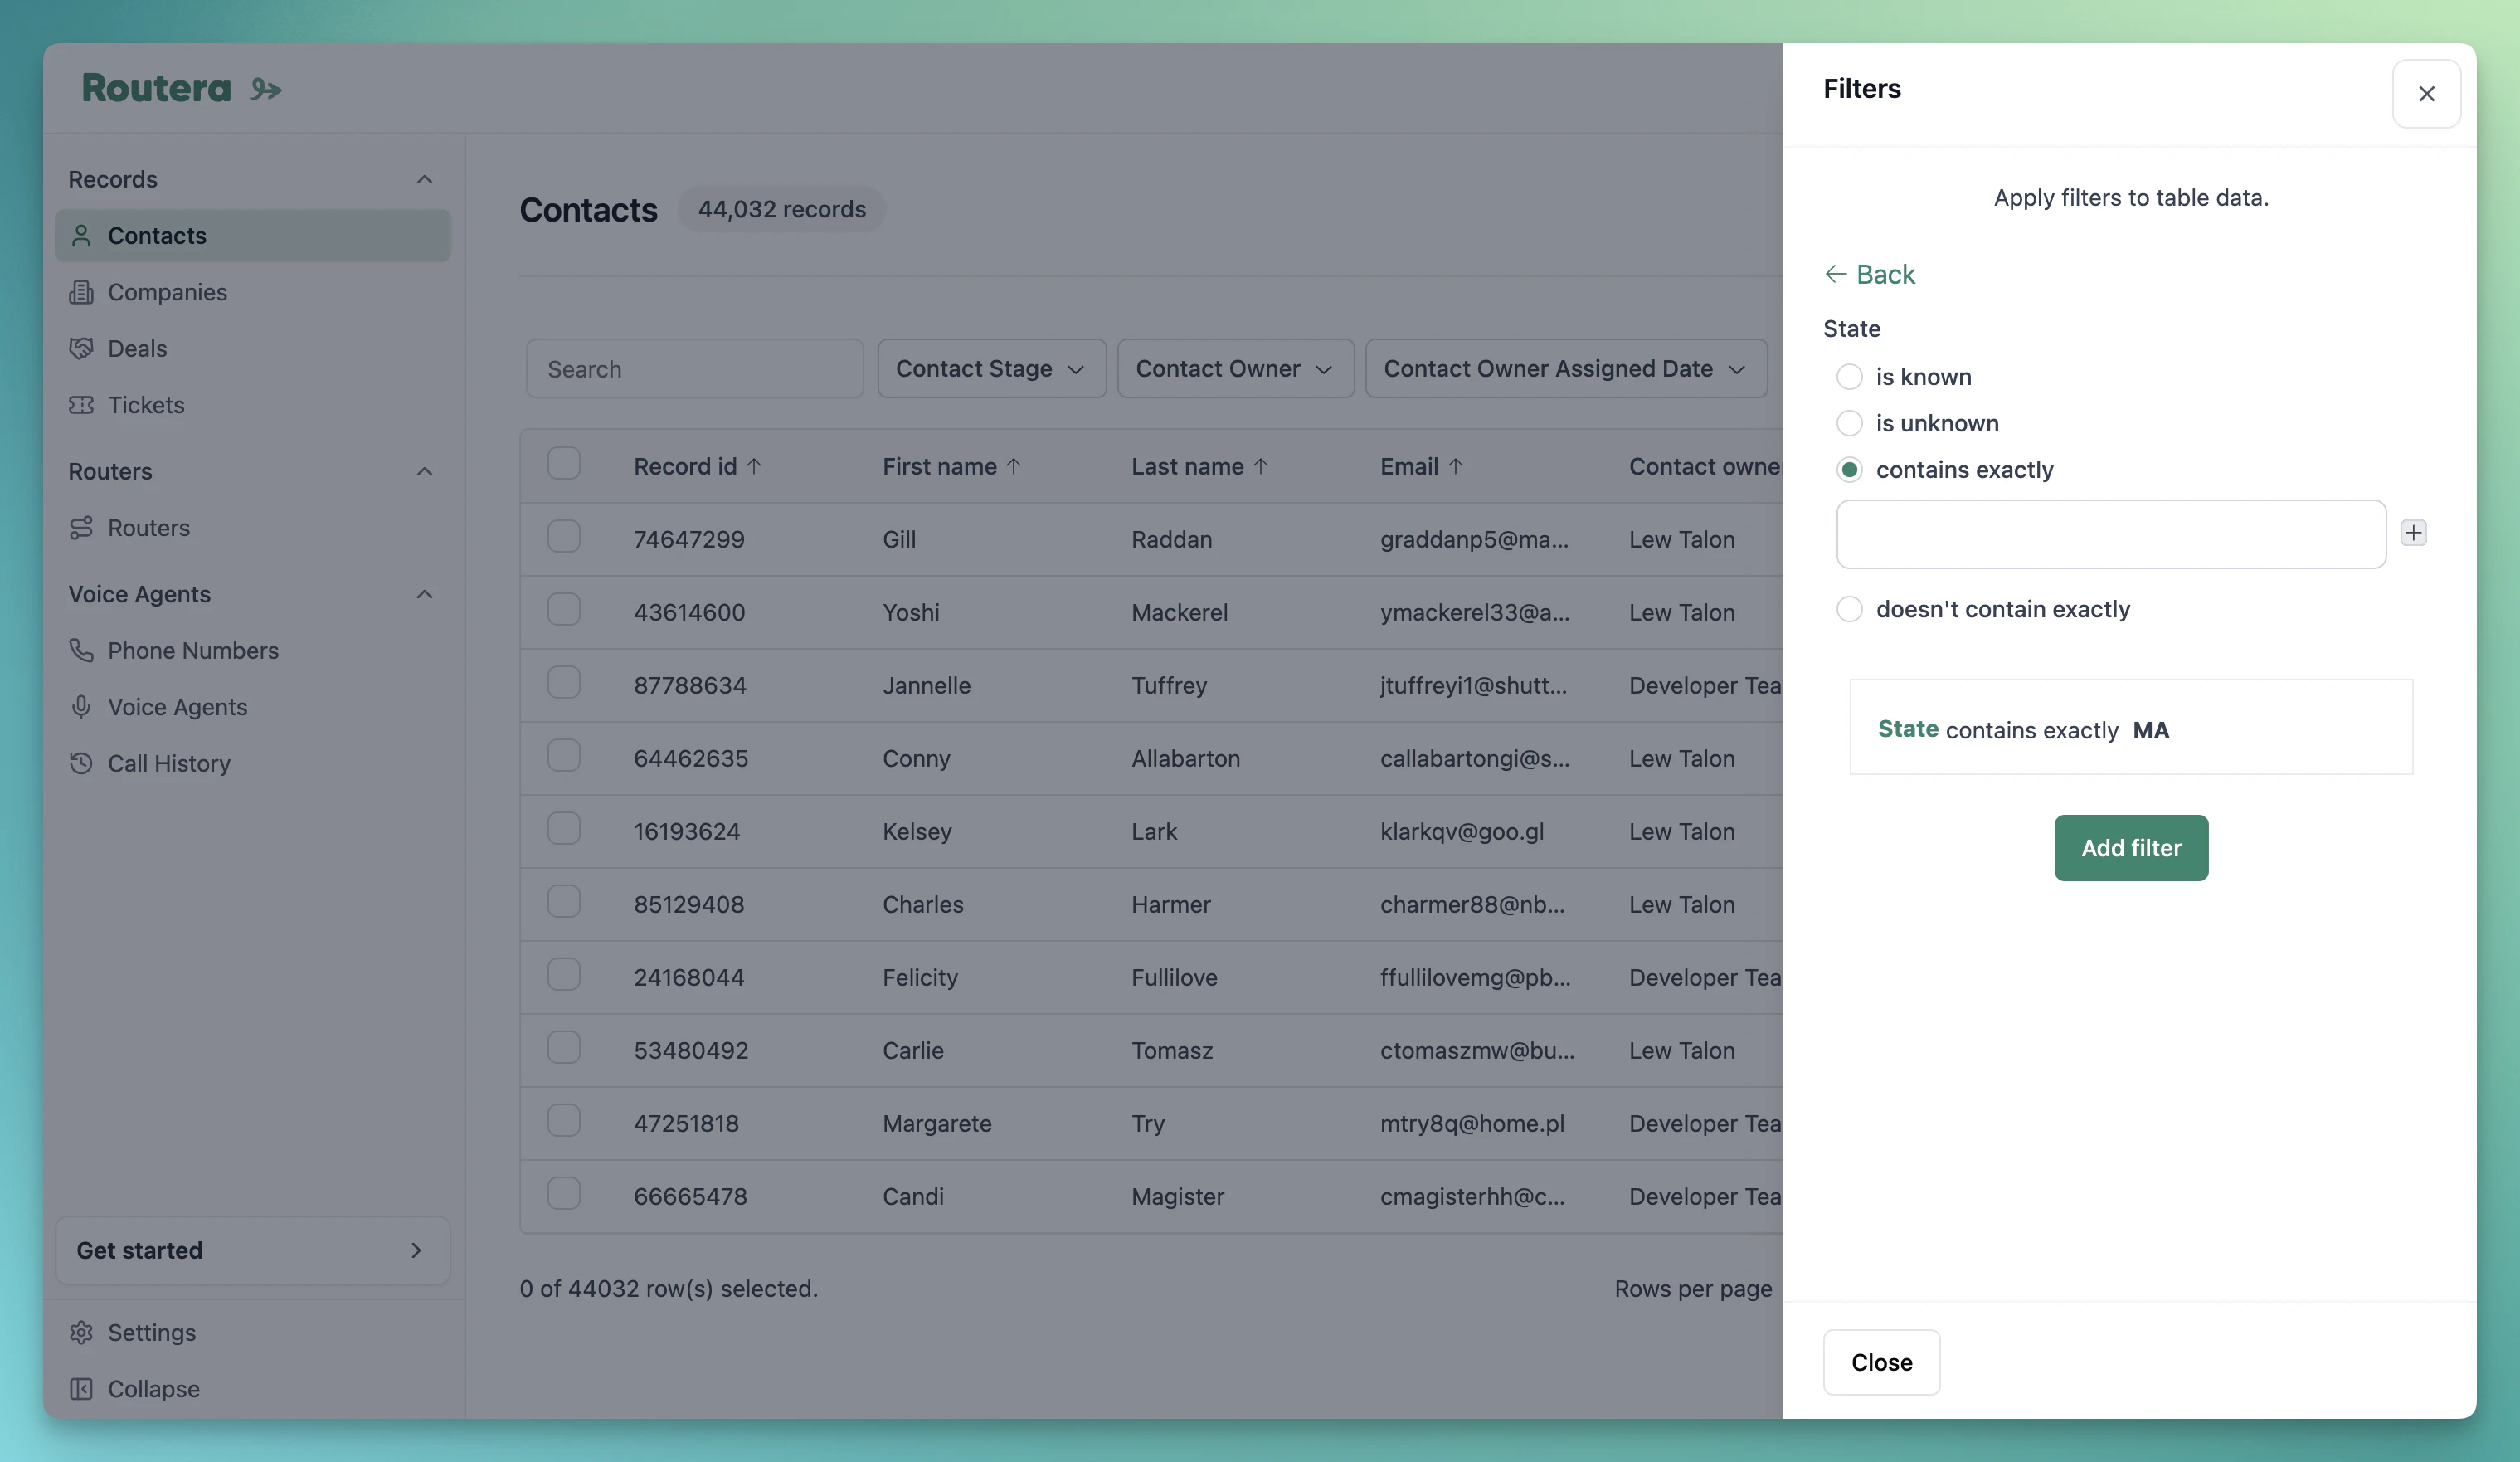
Task: Open Phone Numbers in the sidebar
Action: pos(253,651)
